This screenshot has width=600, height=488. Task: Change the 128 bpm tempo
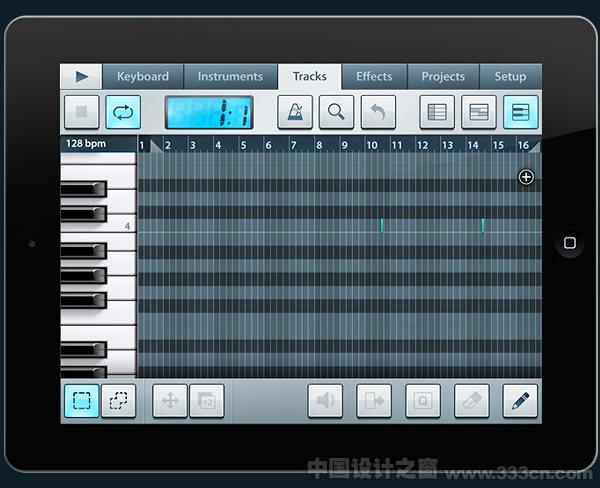86,144
